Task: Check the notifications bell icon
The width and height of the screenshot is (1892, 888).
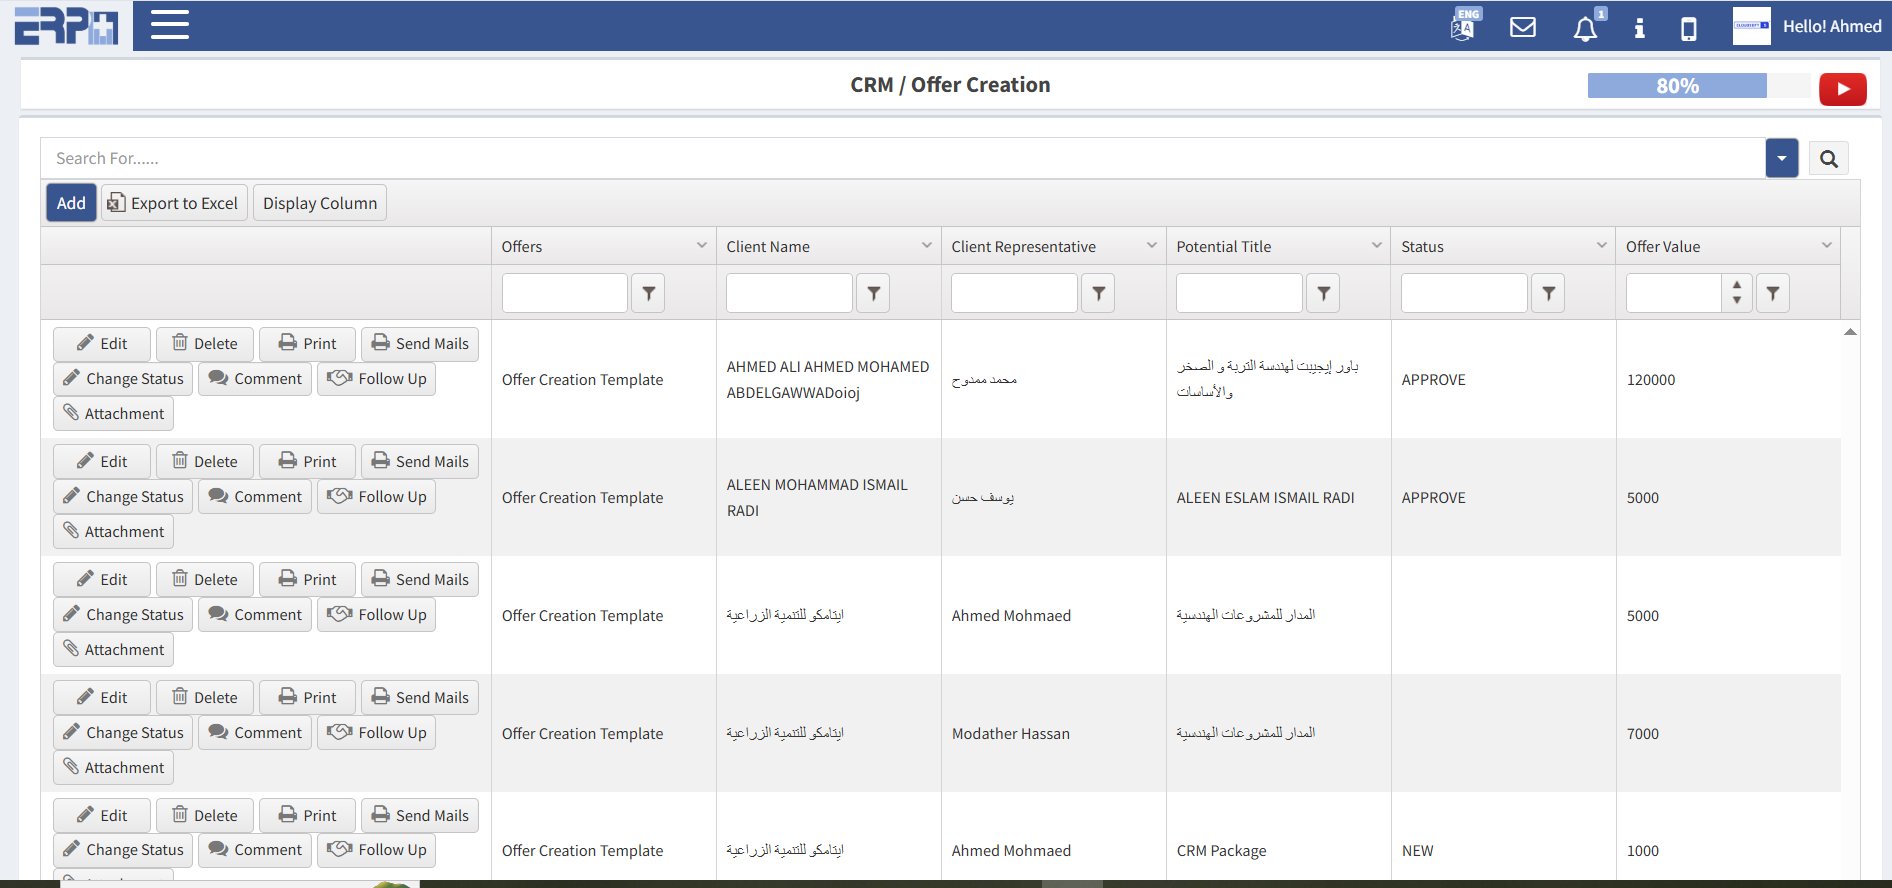Action: pos(1585,28)
